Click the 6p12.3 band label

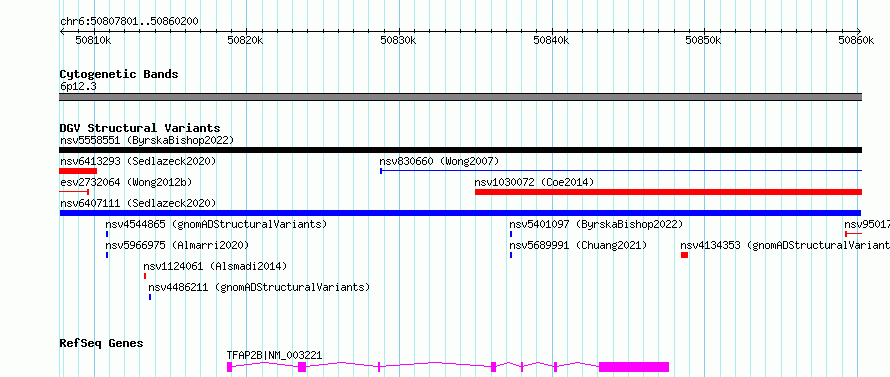(78, 87)
